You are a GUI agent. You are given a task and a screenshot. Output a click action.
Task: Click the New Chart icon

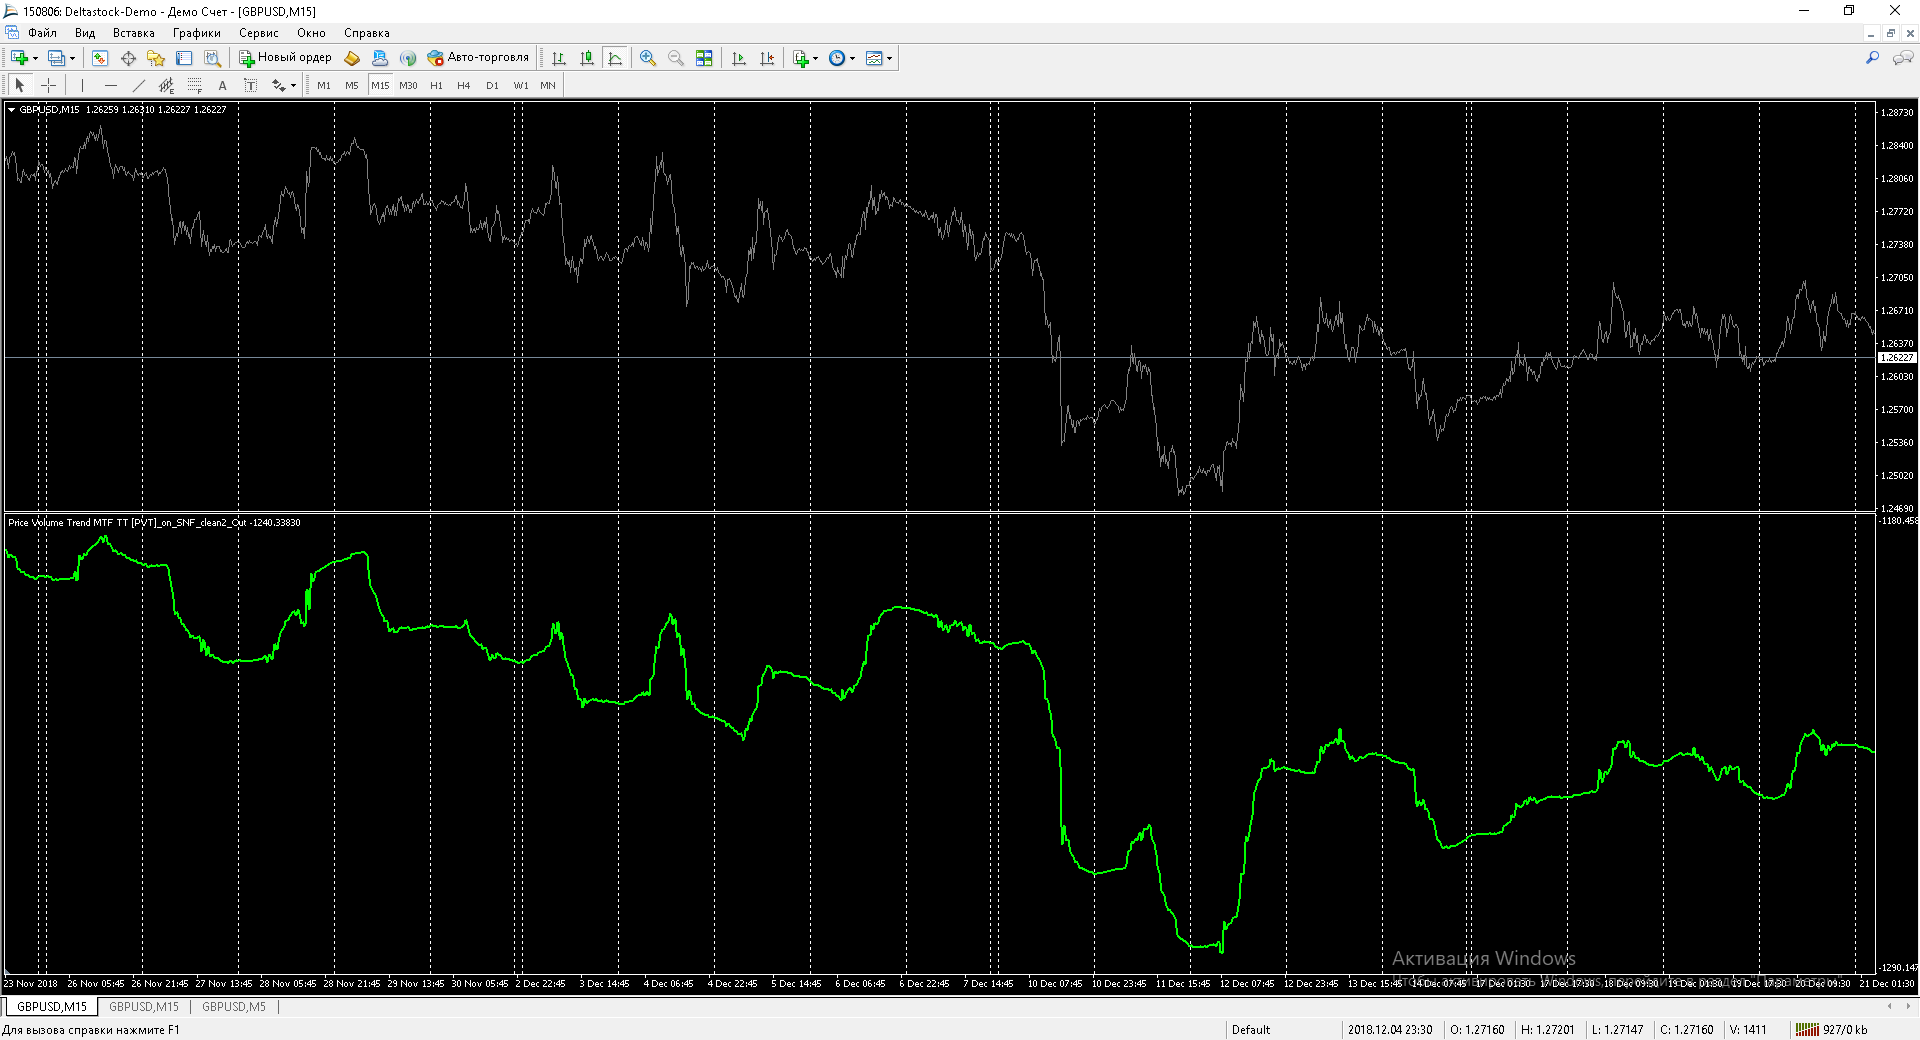[19, 58]
